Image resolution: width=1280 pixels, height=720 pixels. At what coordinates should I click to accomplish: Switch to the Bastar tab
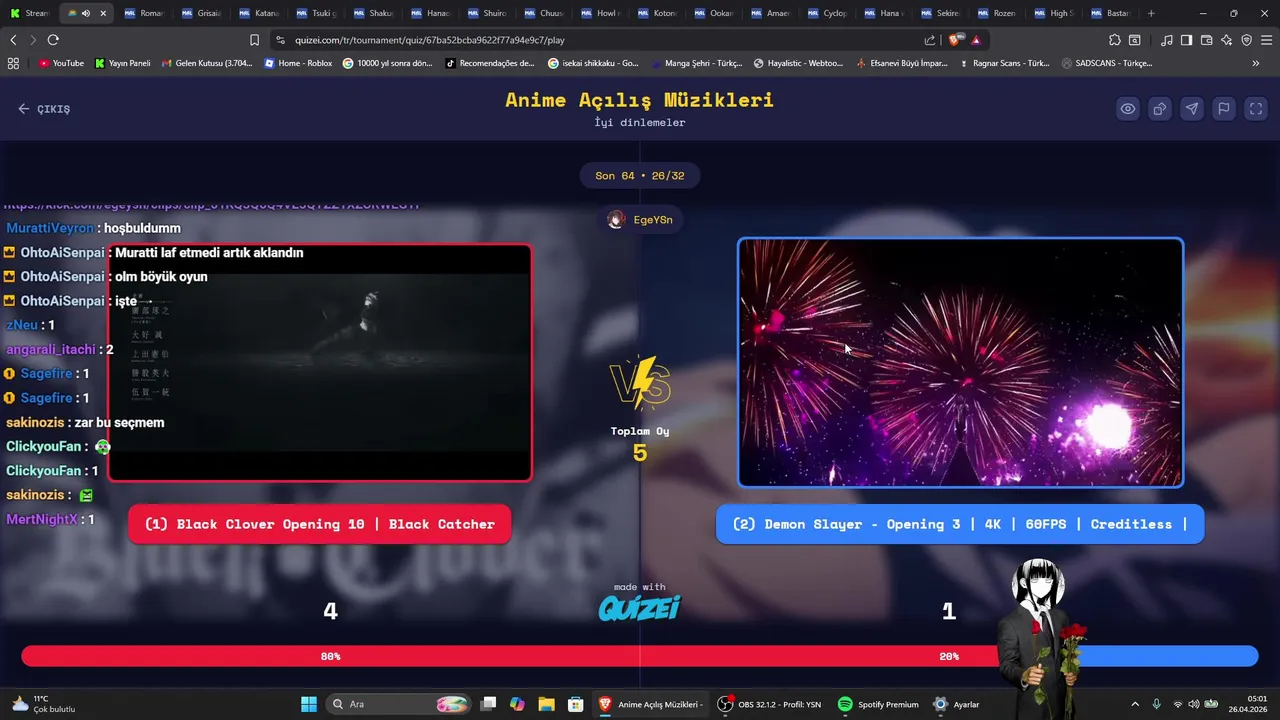(1112, 13)
